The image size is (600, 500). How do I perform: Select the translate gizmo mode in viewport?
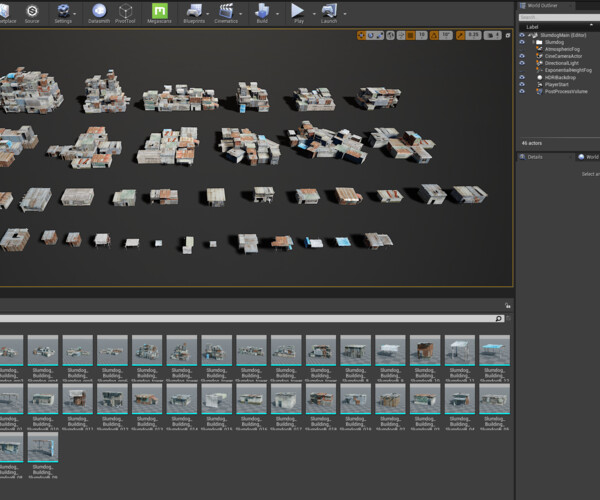[361, 36]
